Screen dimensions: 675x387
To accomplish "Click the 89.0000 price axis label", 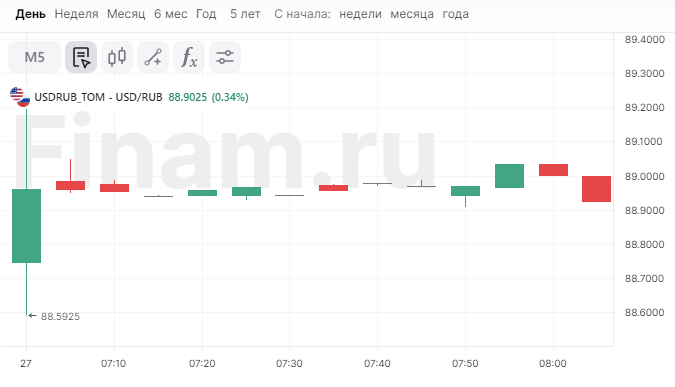I will tap(644, 176).
